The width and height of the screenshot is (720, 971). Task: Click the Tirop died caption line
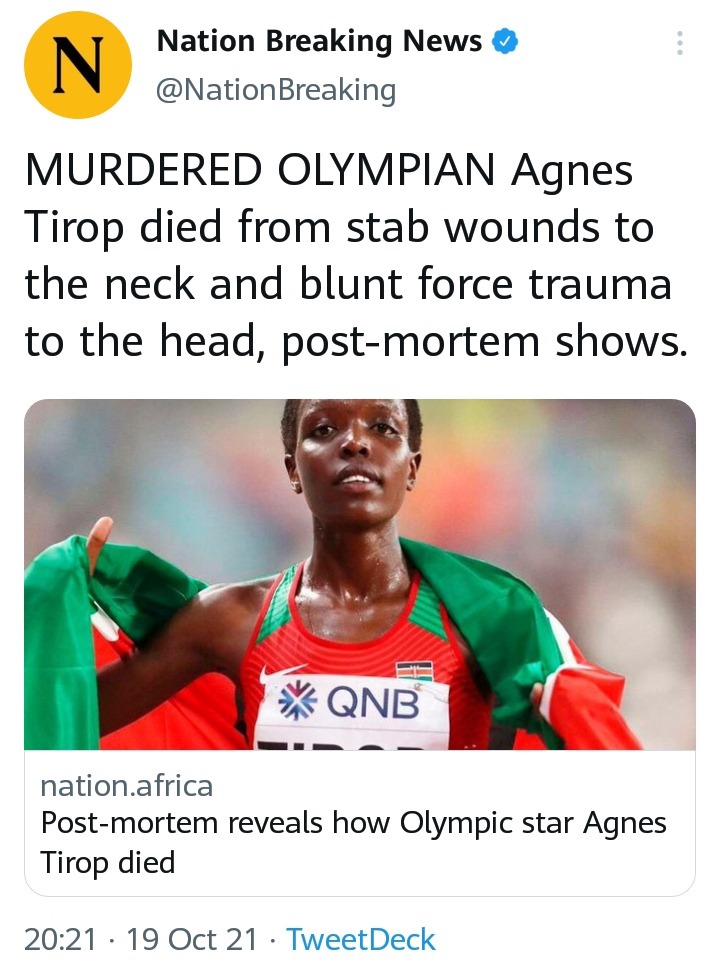[x=108, y=863]
